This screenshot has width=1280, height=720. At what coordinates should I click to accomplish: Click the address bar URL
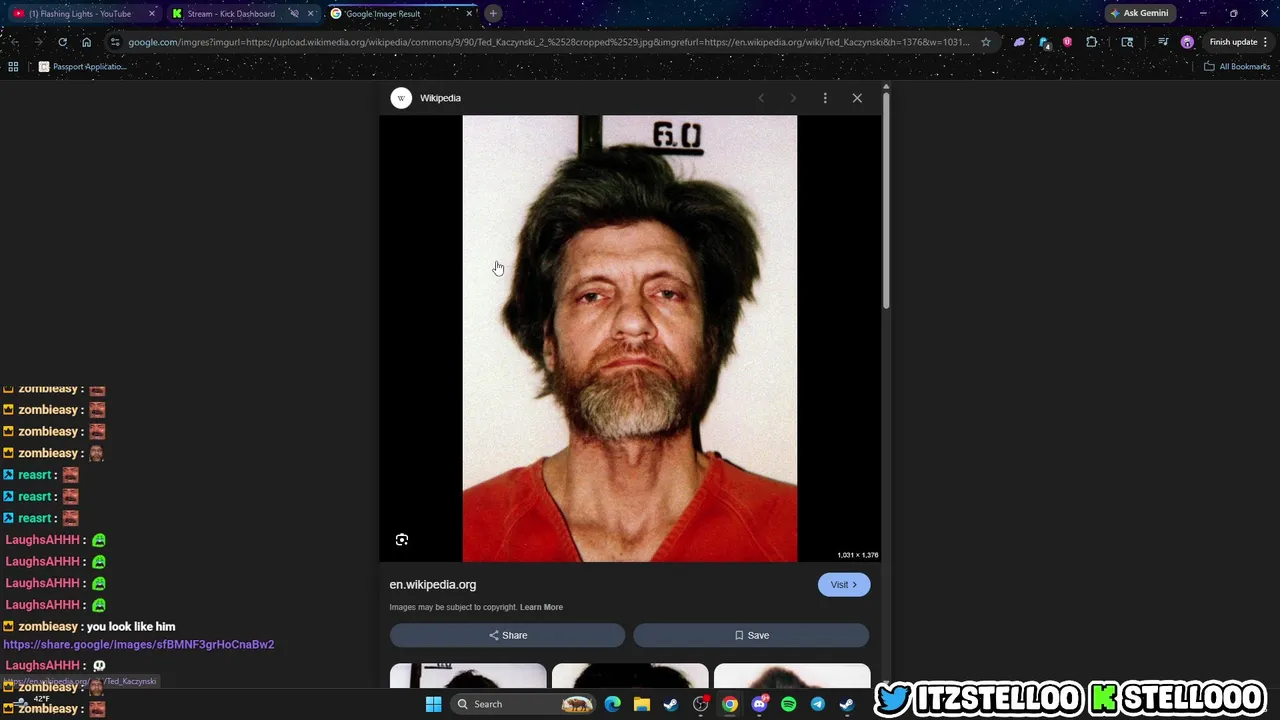(548, 42)
